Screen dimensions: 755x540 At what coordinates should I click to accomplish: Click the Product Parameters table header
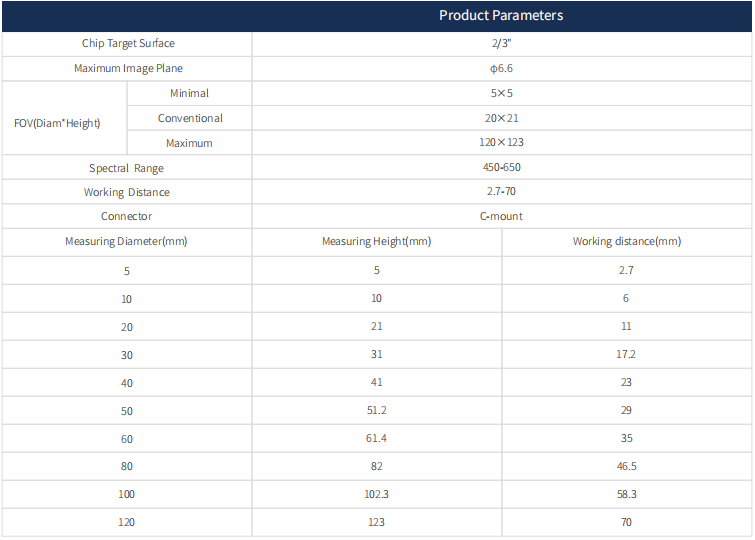501,15
